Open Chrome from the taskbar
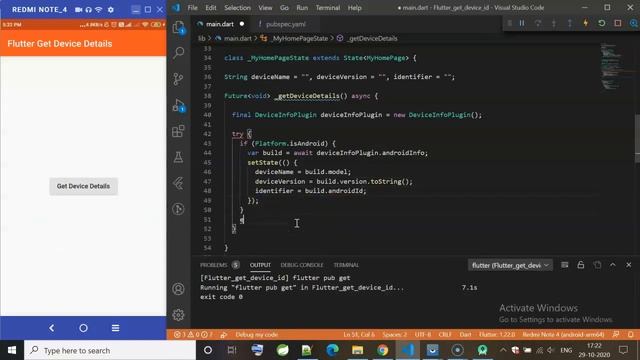Screen dimensions: 640x360 click(382, 350)
